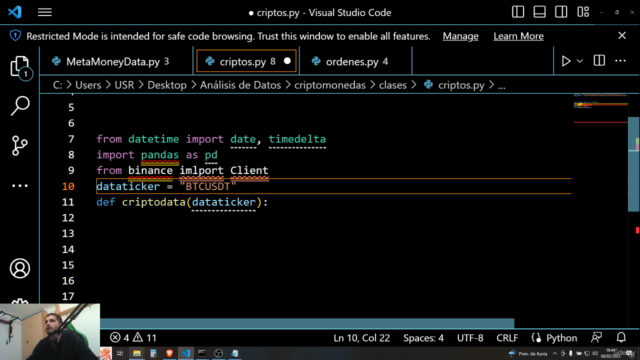Viewport: 640px width, 360px height.
Task: Select clases breadcrumb
Action: (393, 85)
